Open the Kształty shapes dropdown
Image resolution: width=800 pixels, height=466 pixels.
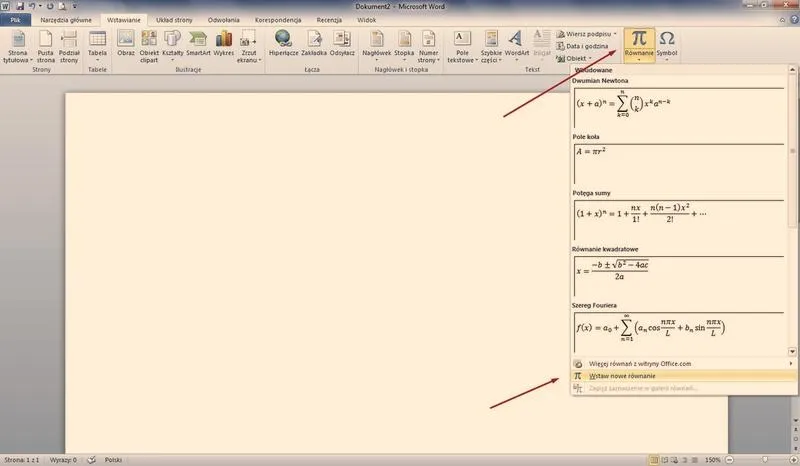click(172, 46)
